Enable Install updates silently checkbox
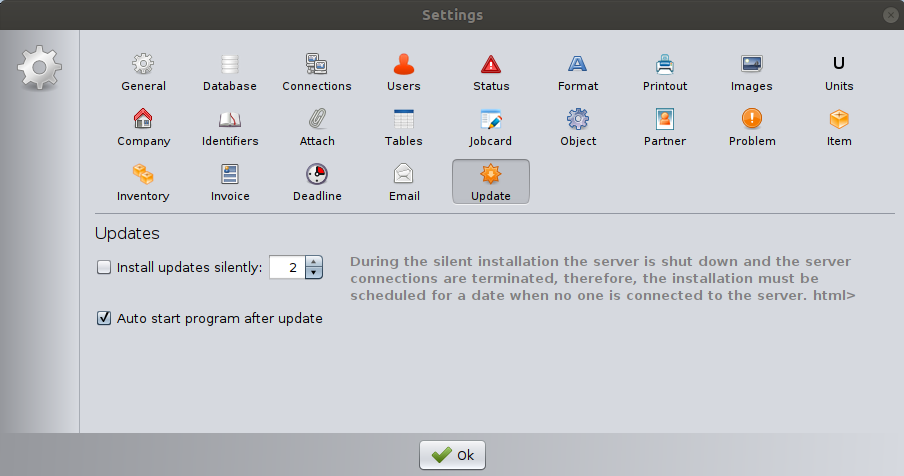The image size is (904, 476). tap(104, 267)
